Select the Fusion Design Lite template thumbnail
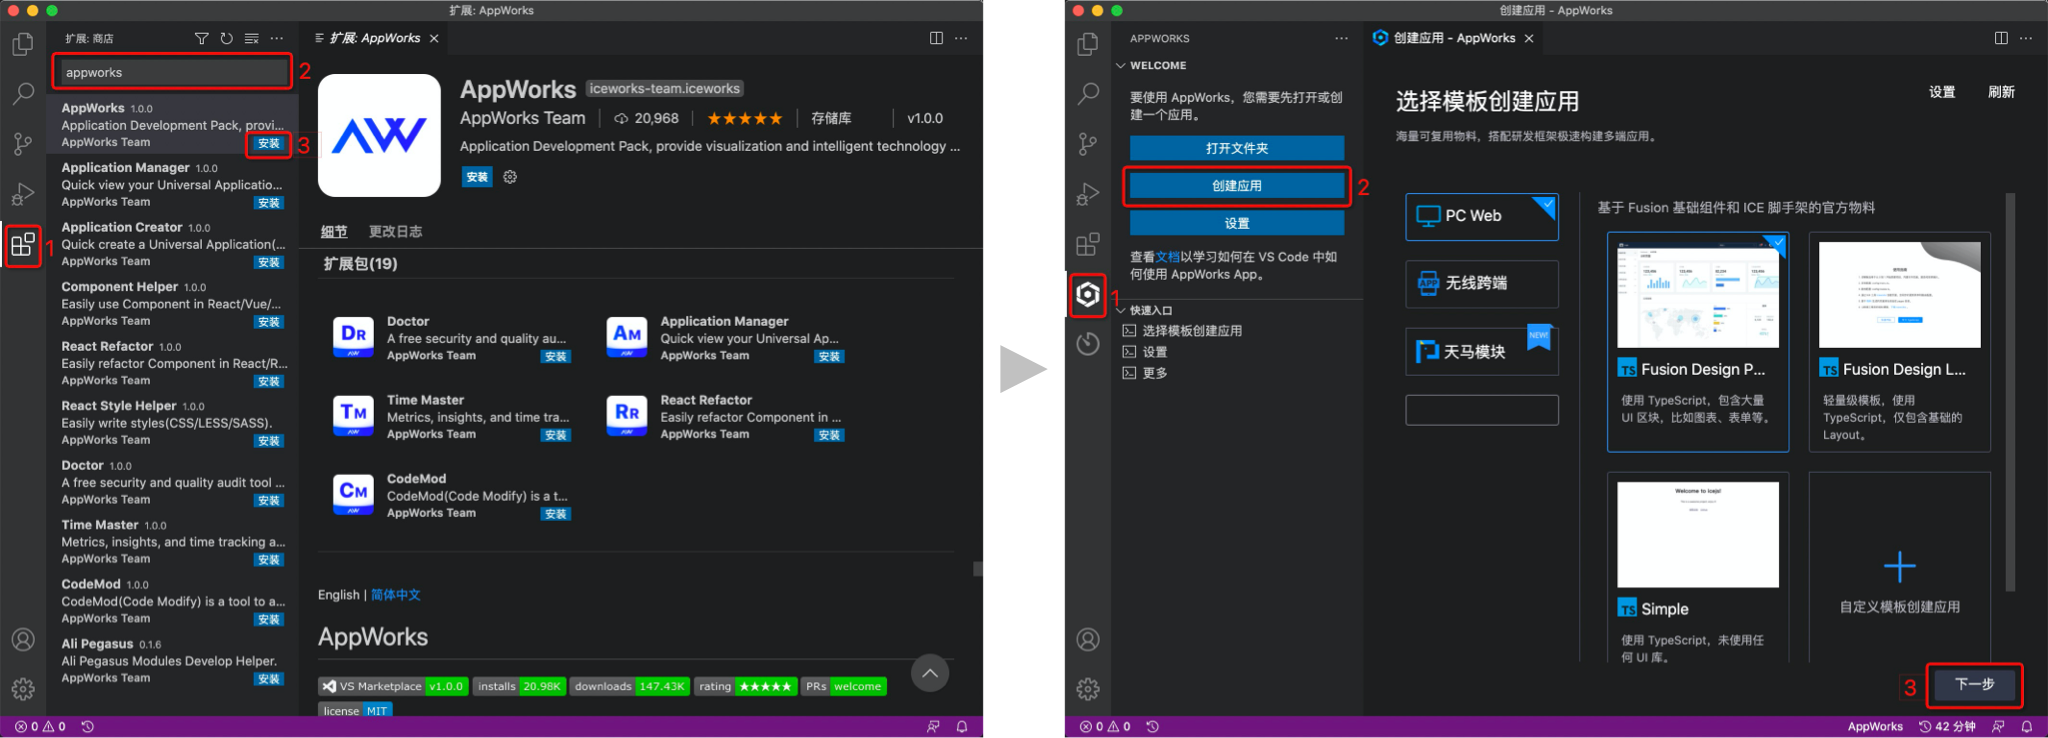 (x=1900, y=294)
